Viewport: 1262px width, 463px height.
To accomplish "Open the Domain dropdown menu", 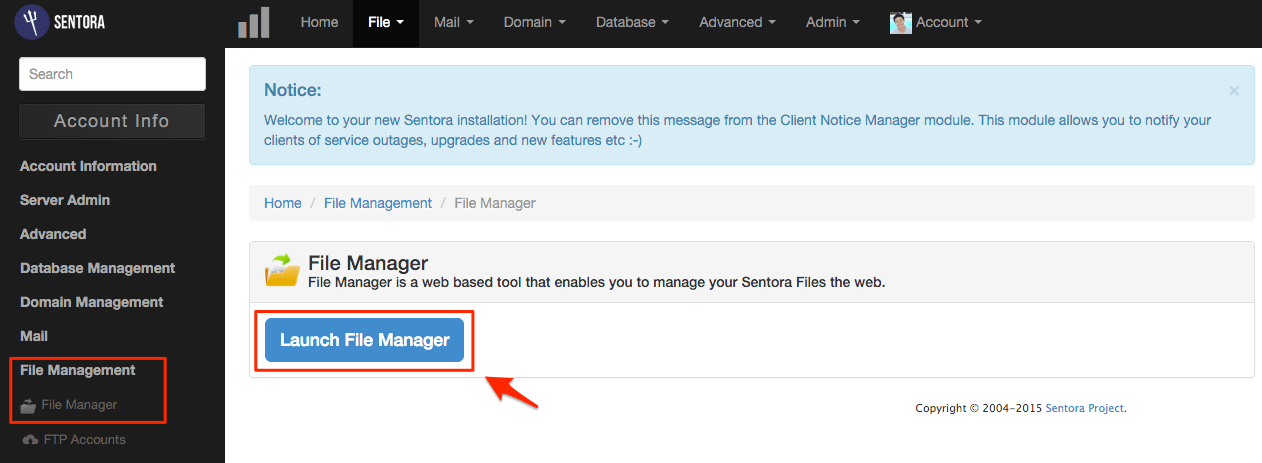I will pos(534,23).
